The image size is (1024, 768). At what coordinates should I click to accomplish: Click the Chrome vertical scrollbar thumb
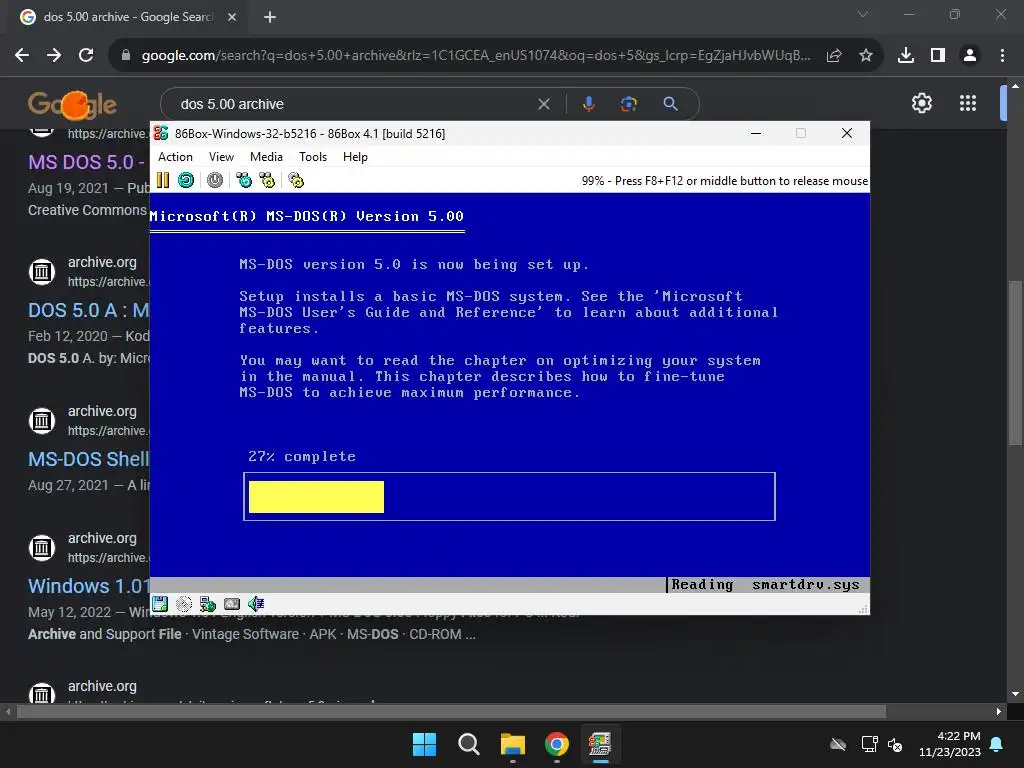click(x=1015, y=362)
